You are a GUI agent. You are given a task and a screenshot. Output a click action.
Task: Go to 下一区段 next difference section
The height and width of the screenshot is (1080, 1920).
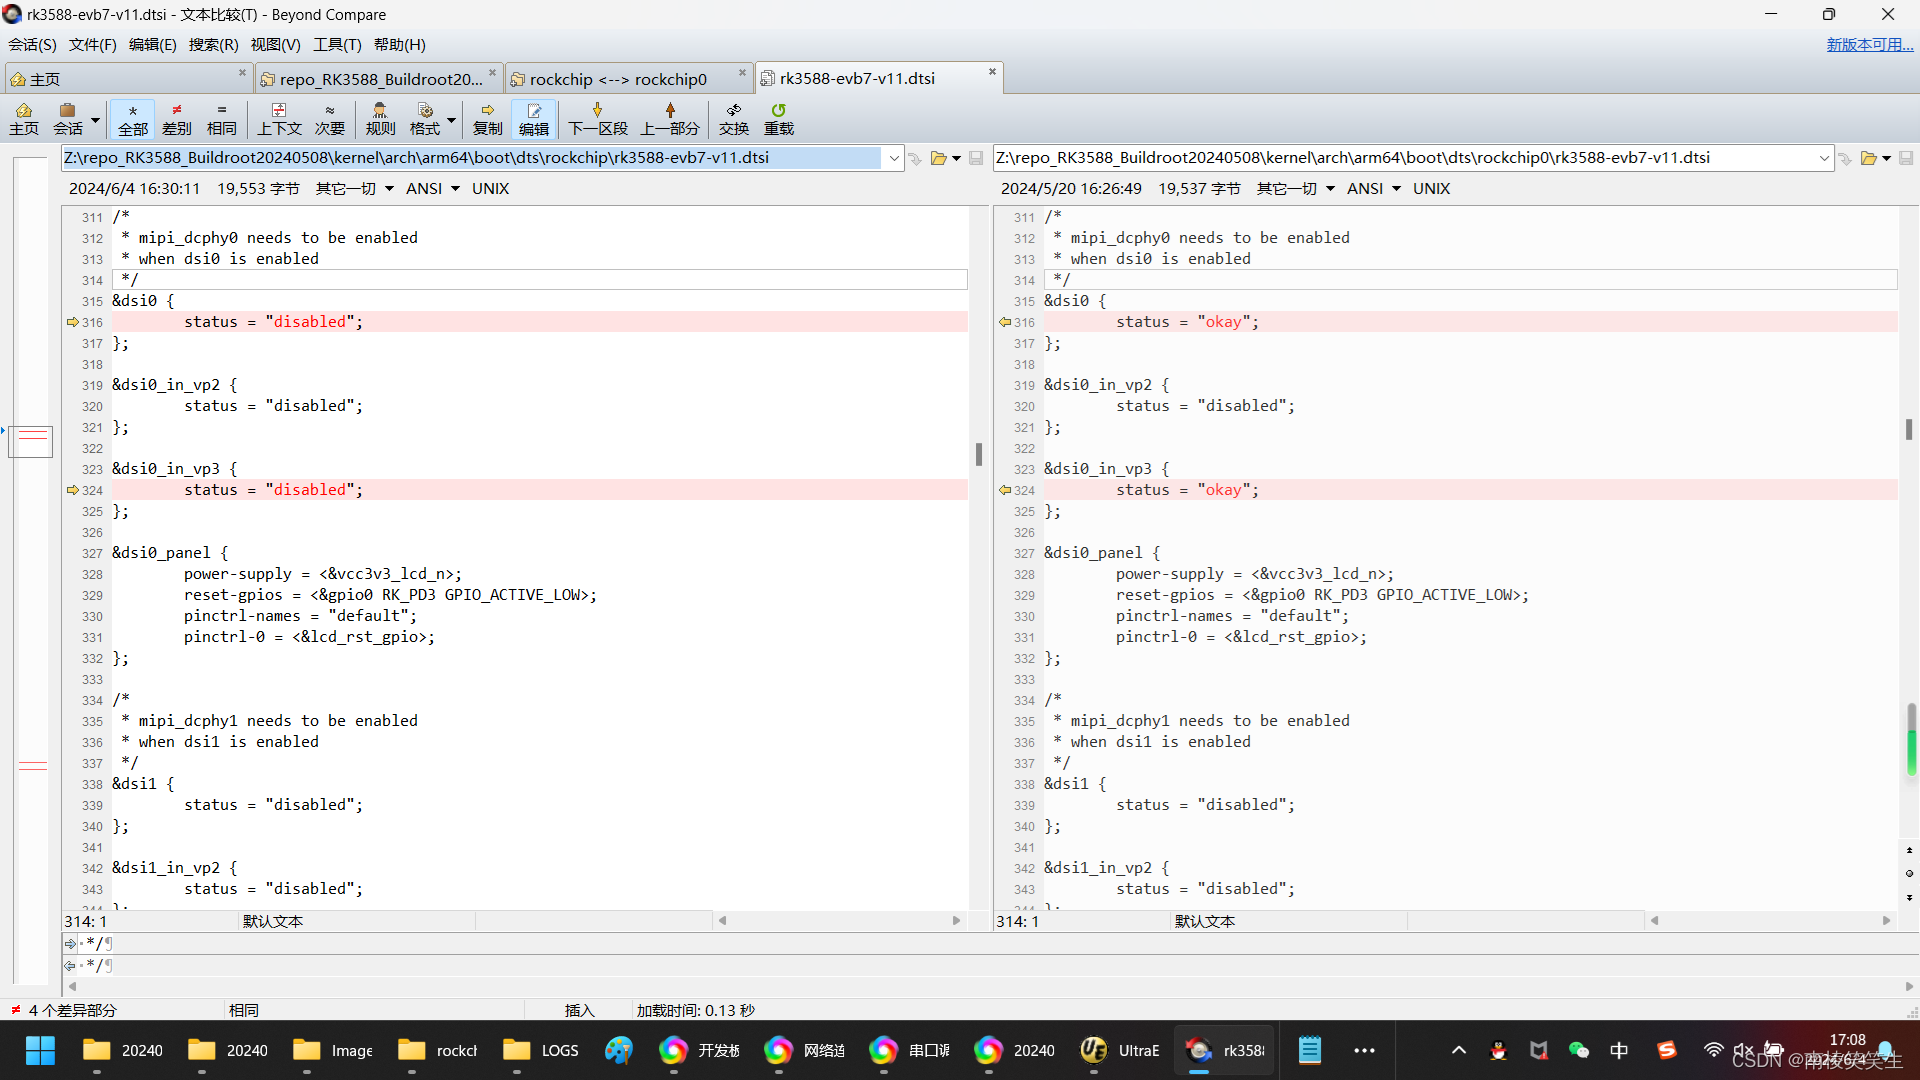597,118
